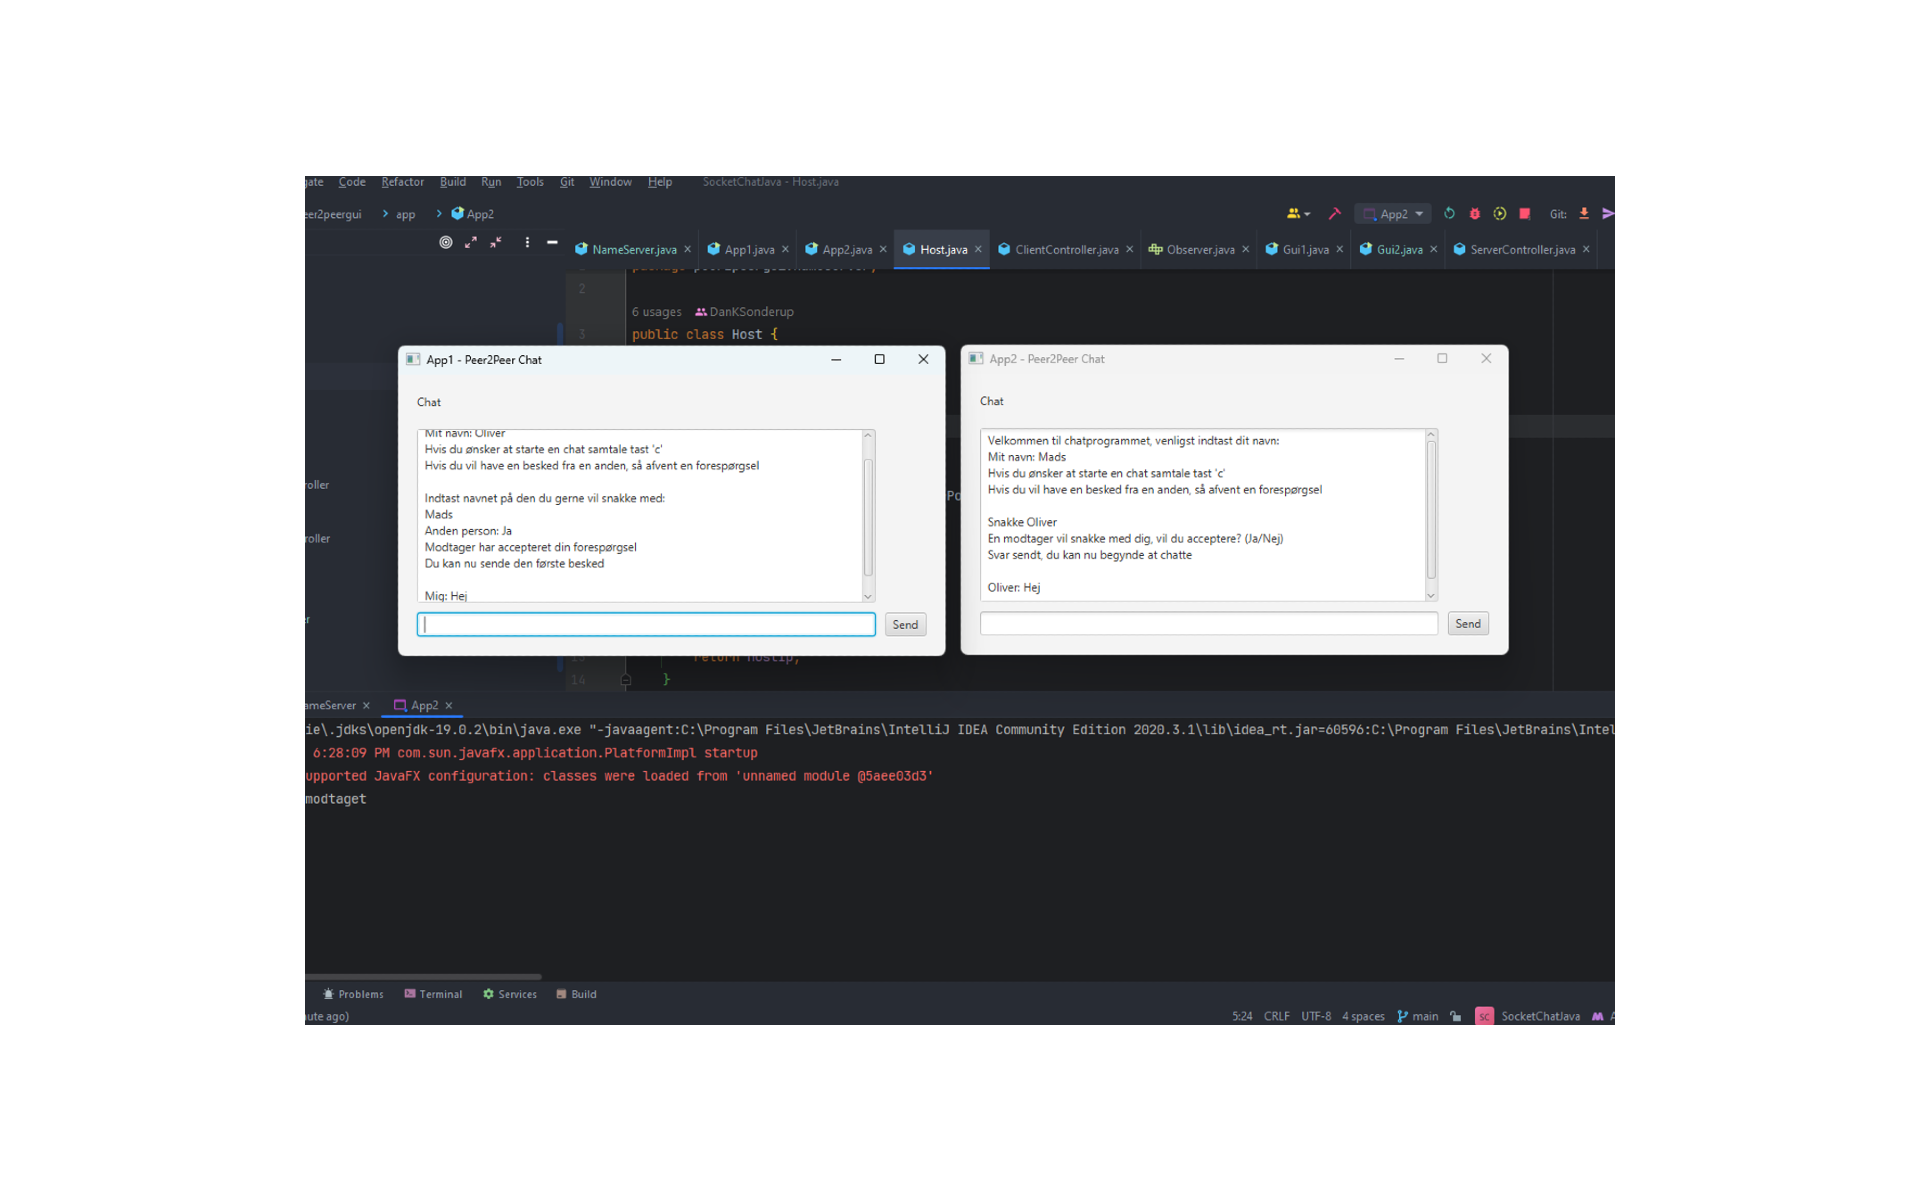Close the Gui2.java tab
Viewport: 1920px width, 1200px height.
[1434, 250]
